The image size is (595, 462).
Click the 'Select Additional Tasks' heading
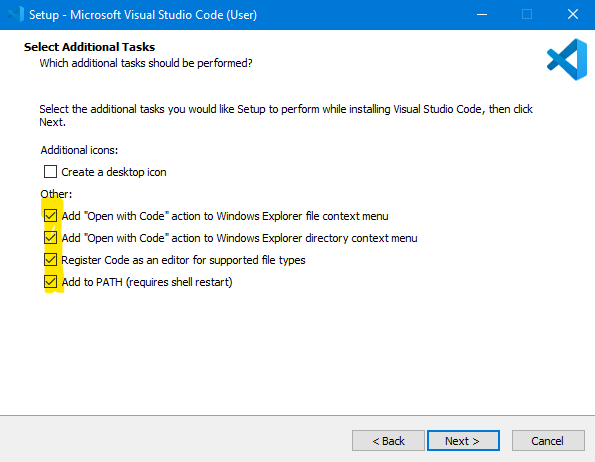tap(90, 47)
